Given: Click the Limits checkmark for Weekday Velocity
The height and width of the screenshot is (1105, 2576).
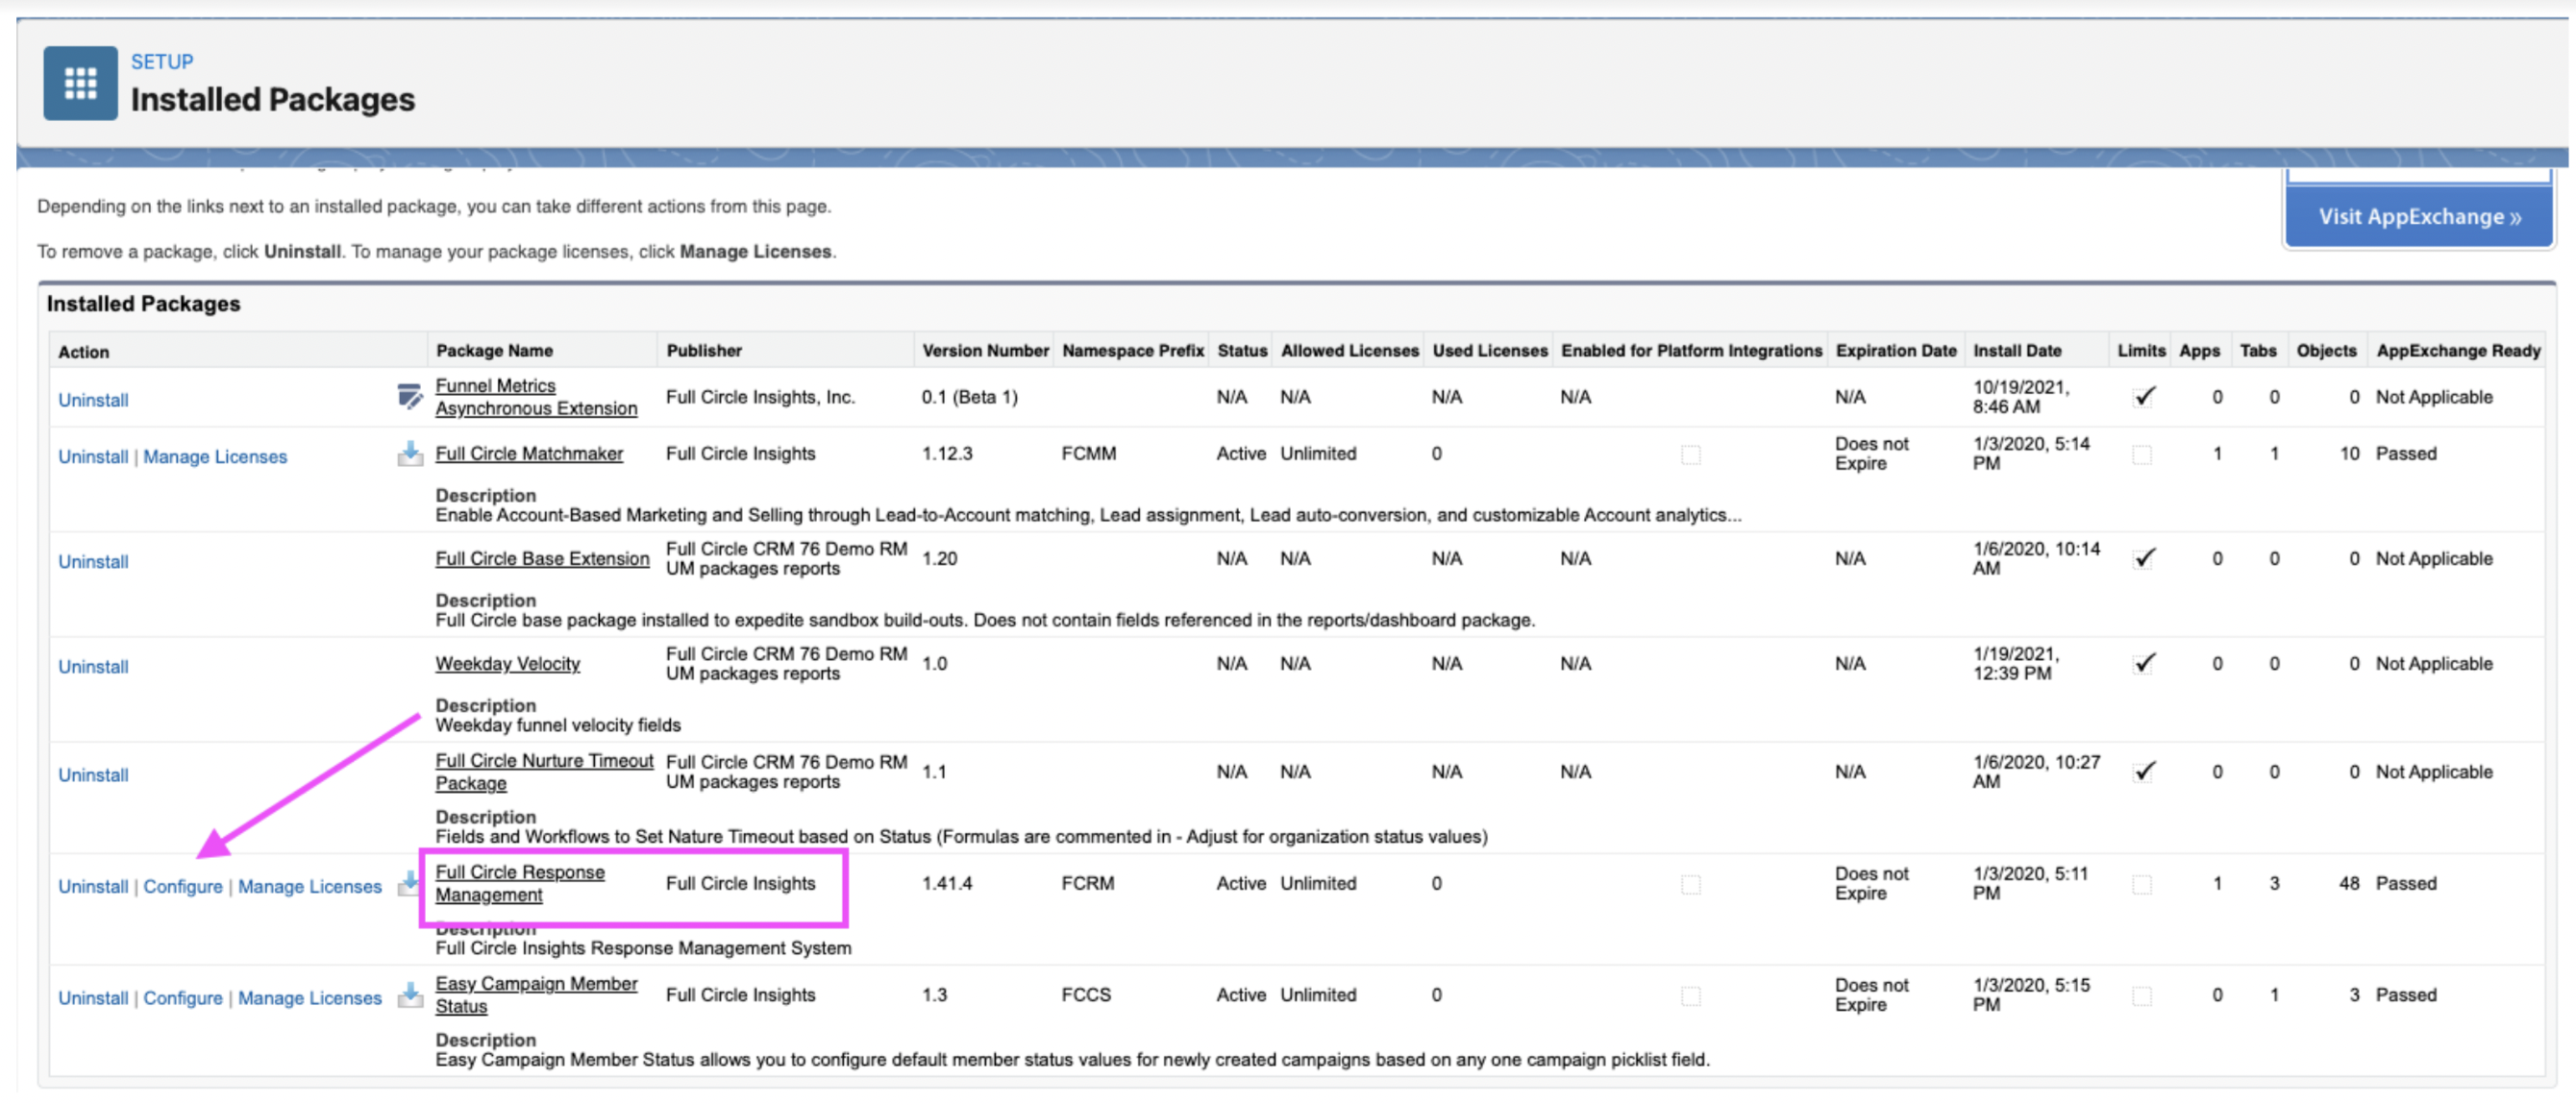Looking at the screenshot, I should (2143, 664).
